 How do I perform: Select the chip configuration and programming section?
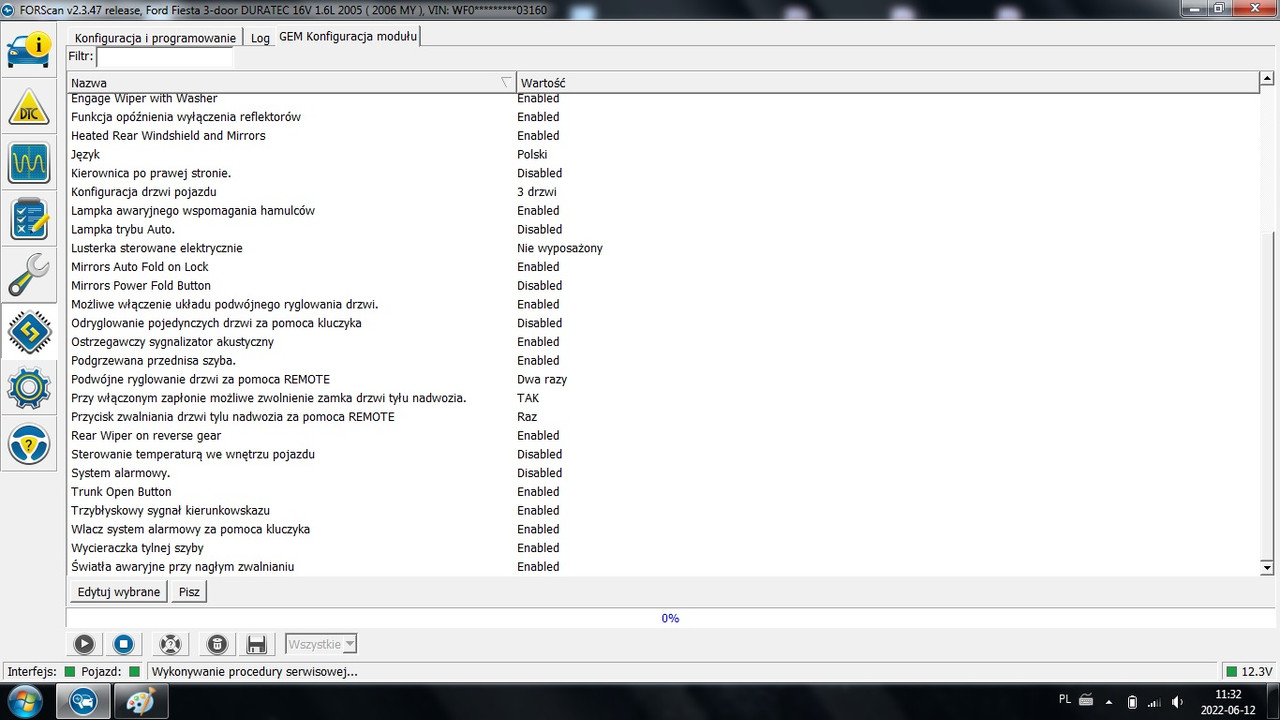click(29, 331)
